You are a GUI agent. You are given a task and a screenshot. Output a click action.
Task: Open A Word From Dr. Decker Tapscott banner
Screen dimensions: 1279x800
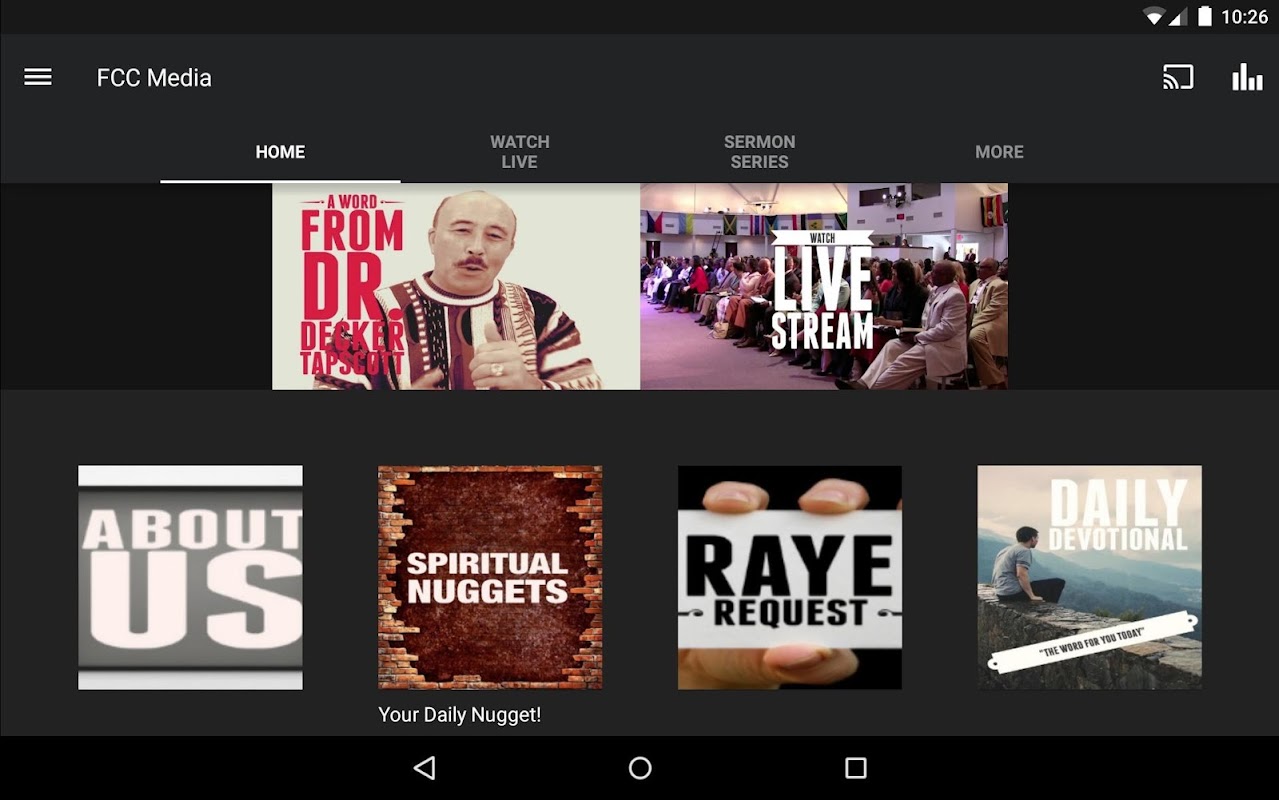tap(456, 286)
